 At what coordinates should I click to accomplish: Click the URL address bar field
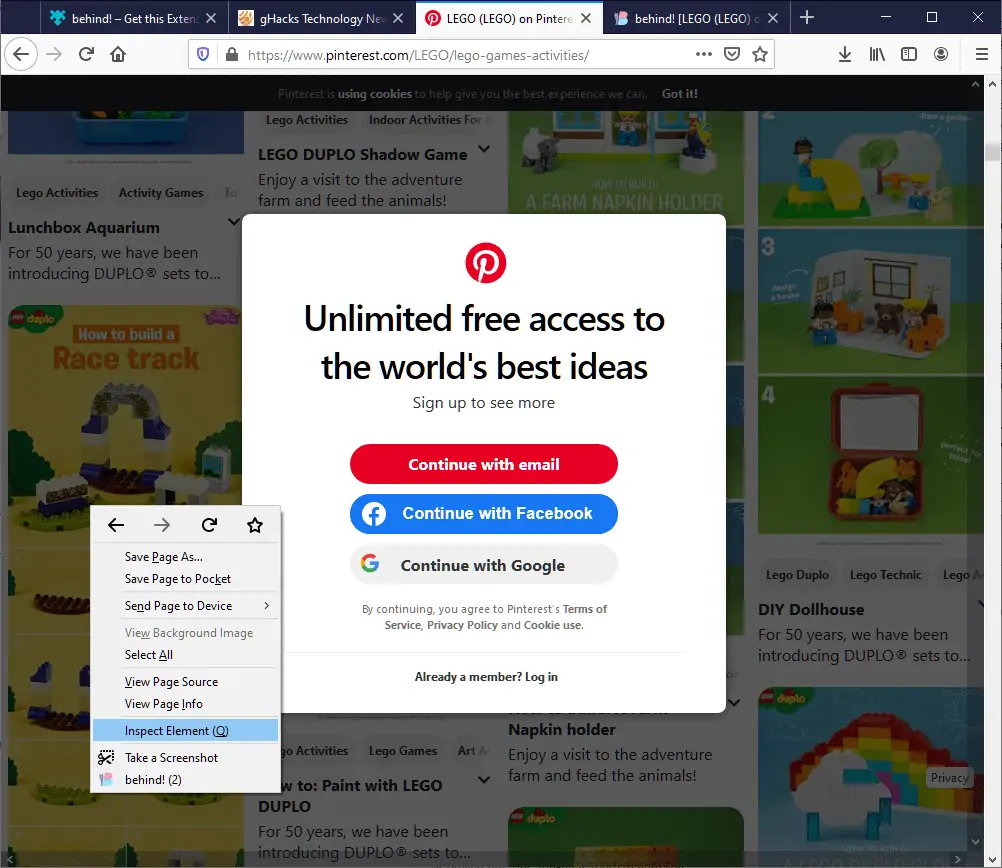[x=466, y=55]
